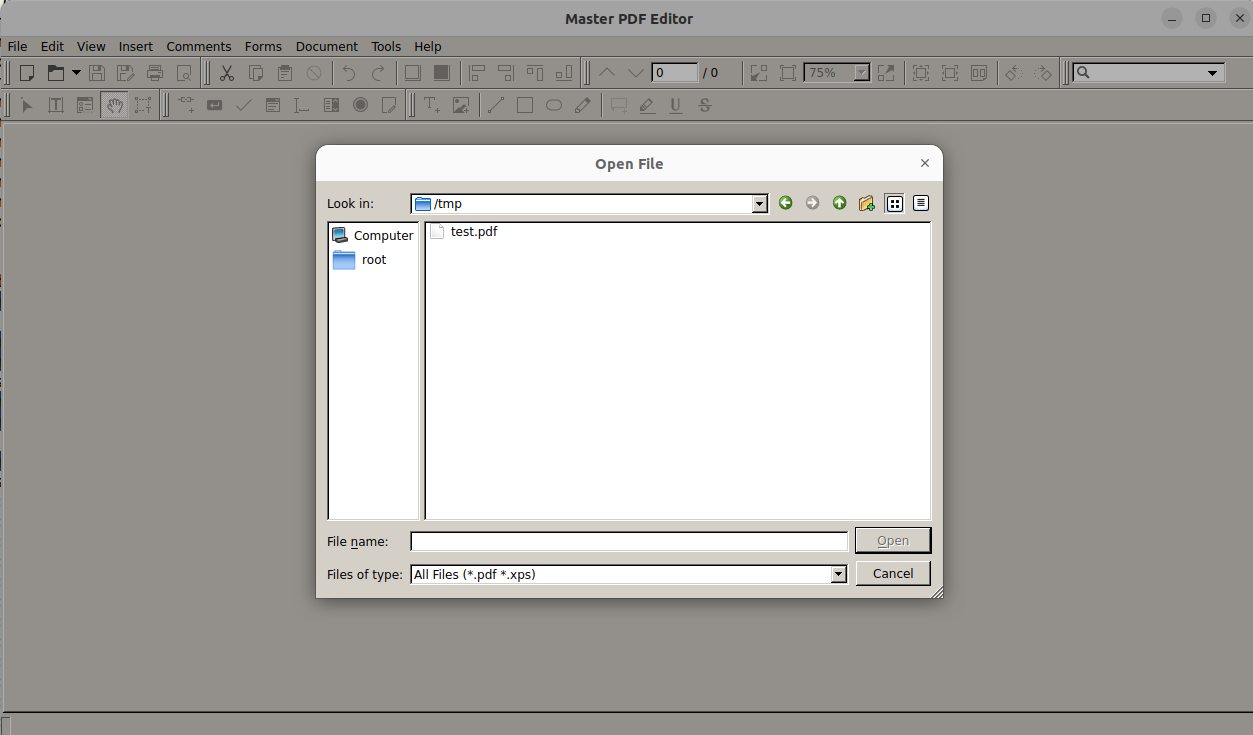Click the Cancel button
The height and width of the screenshot is (735, 1253).
tap(893, 573)
